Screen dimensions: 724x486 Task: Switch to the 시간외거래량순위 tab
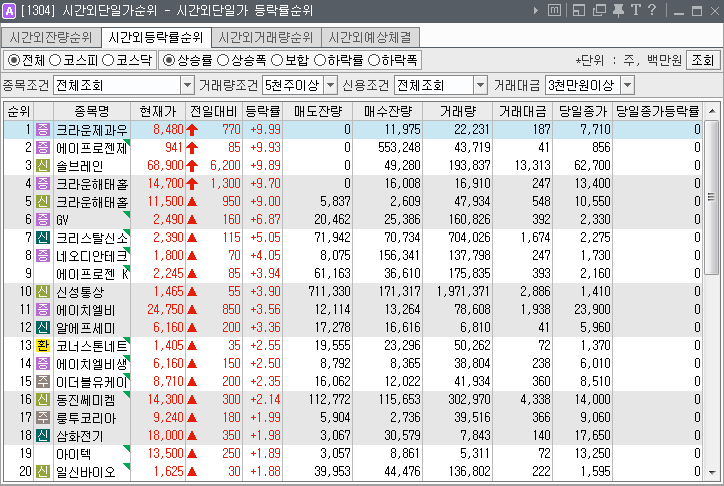point(266,37)
